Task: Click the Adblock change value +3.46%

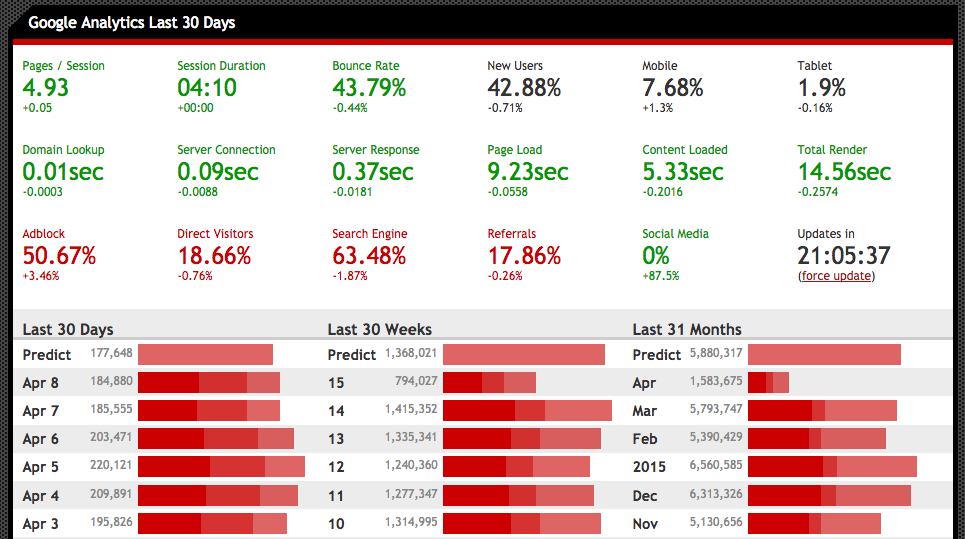Action: (41, 276)
